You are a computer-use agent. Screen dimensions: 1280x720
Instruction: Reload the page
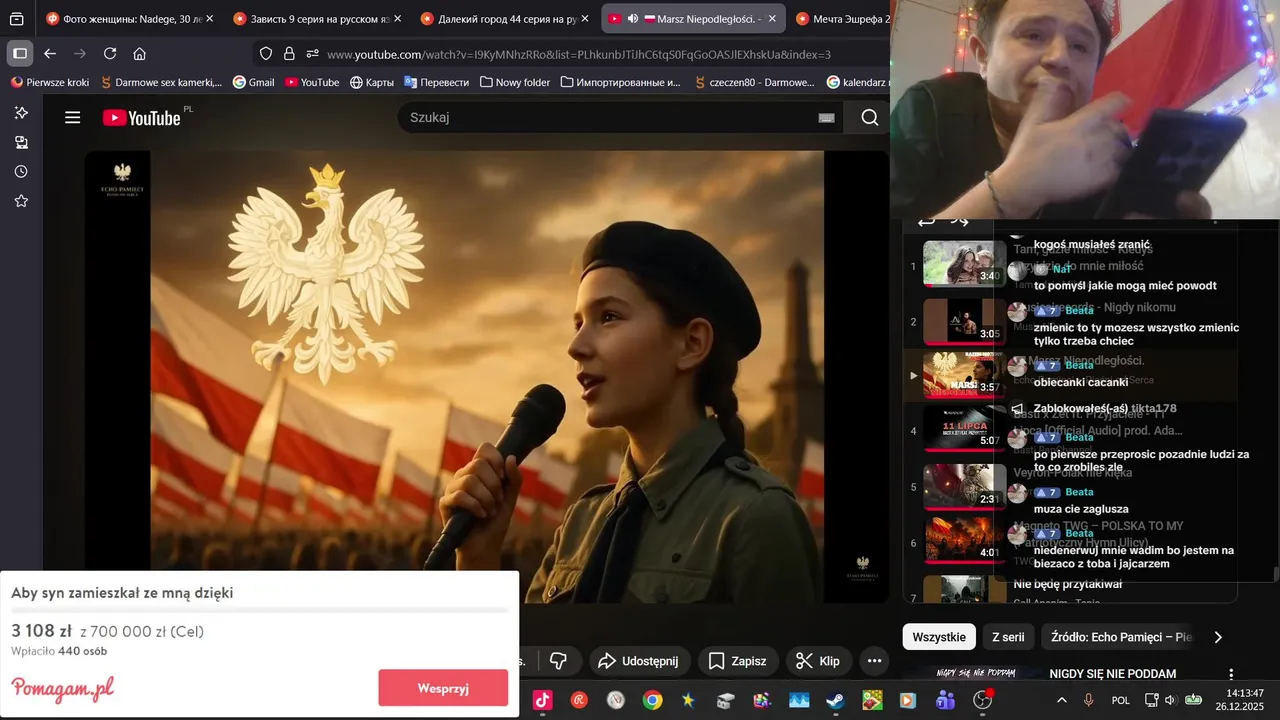110,54
